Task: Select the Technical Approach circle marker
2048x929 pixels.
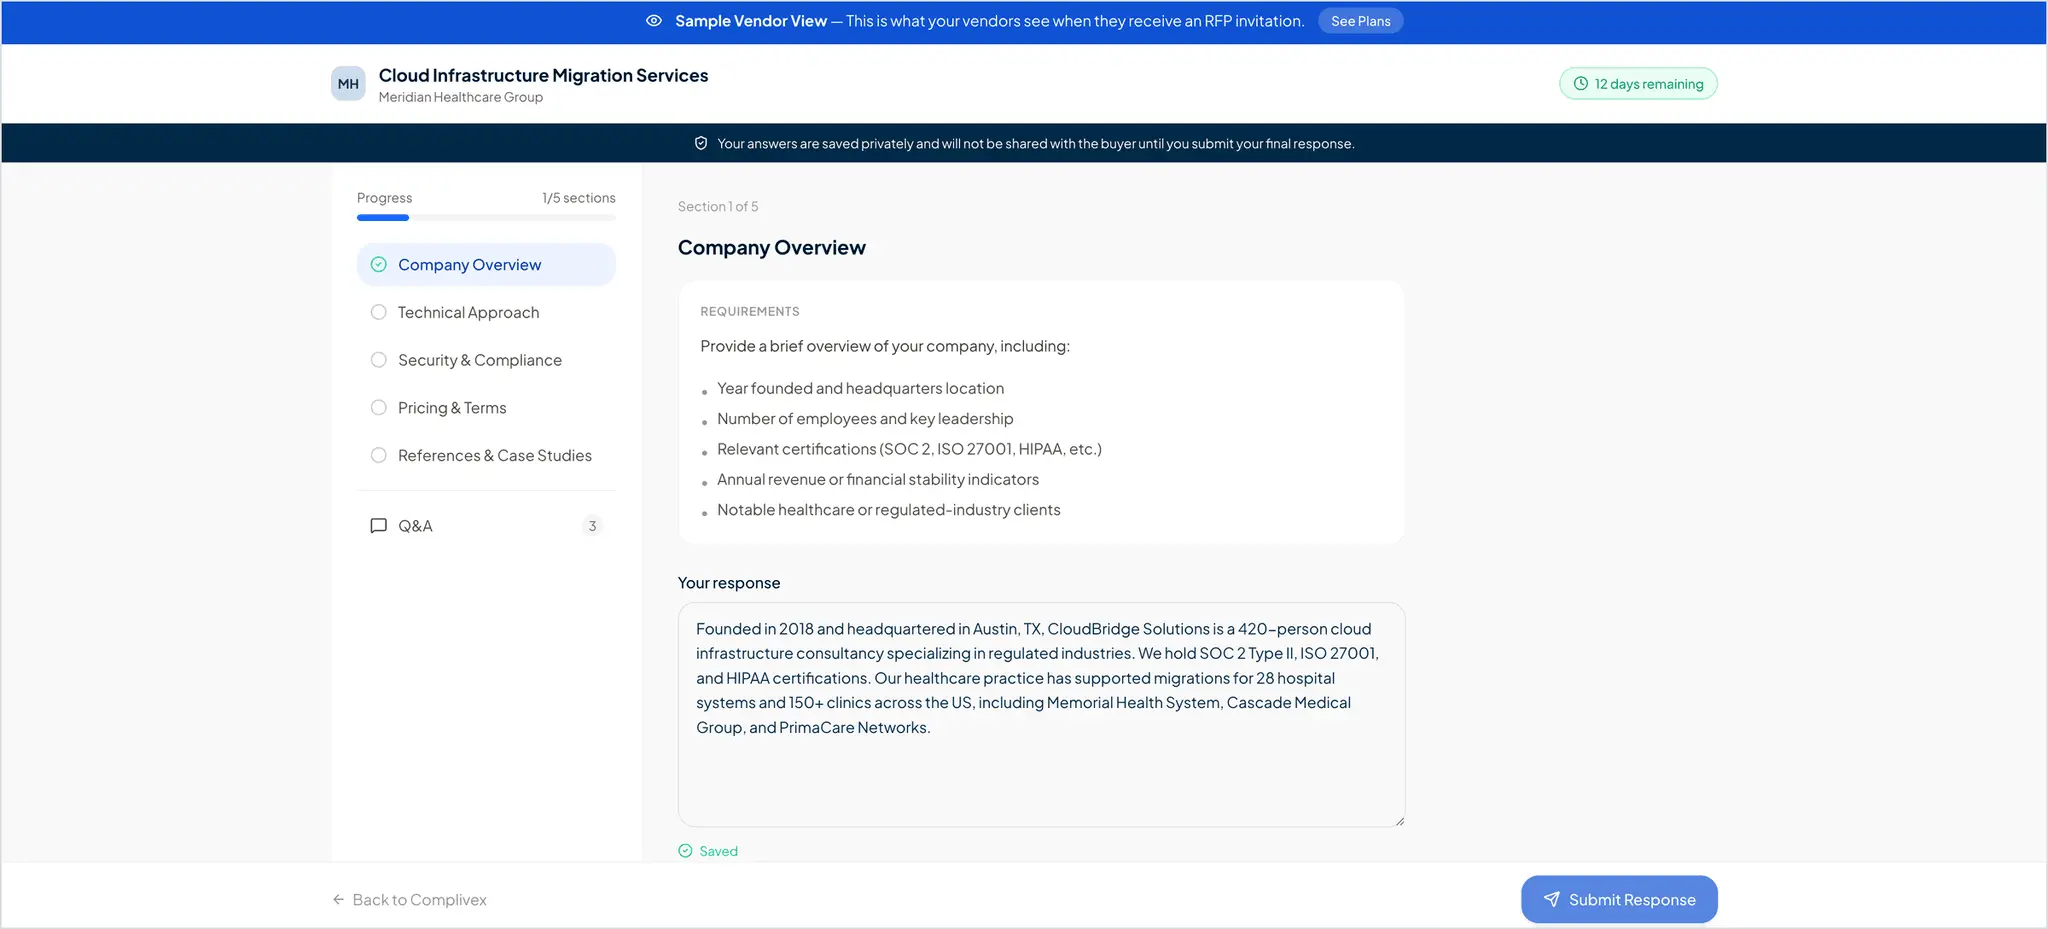Action: (x=379, y=312)
